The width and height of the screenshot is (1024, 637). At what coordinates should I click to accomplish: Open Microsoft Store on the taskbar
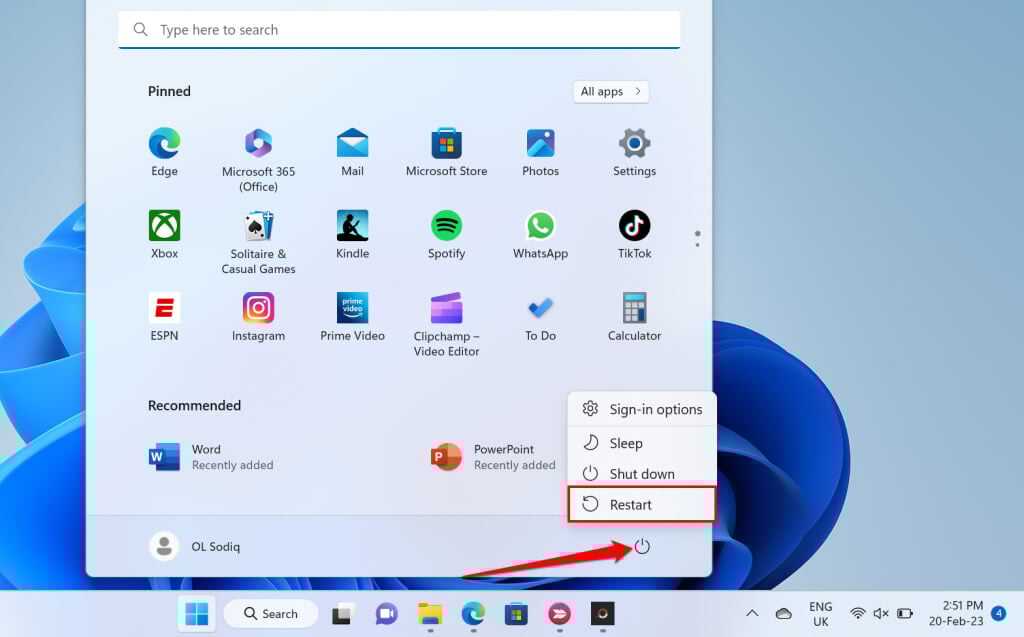click(x=516, y=613)
